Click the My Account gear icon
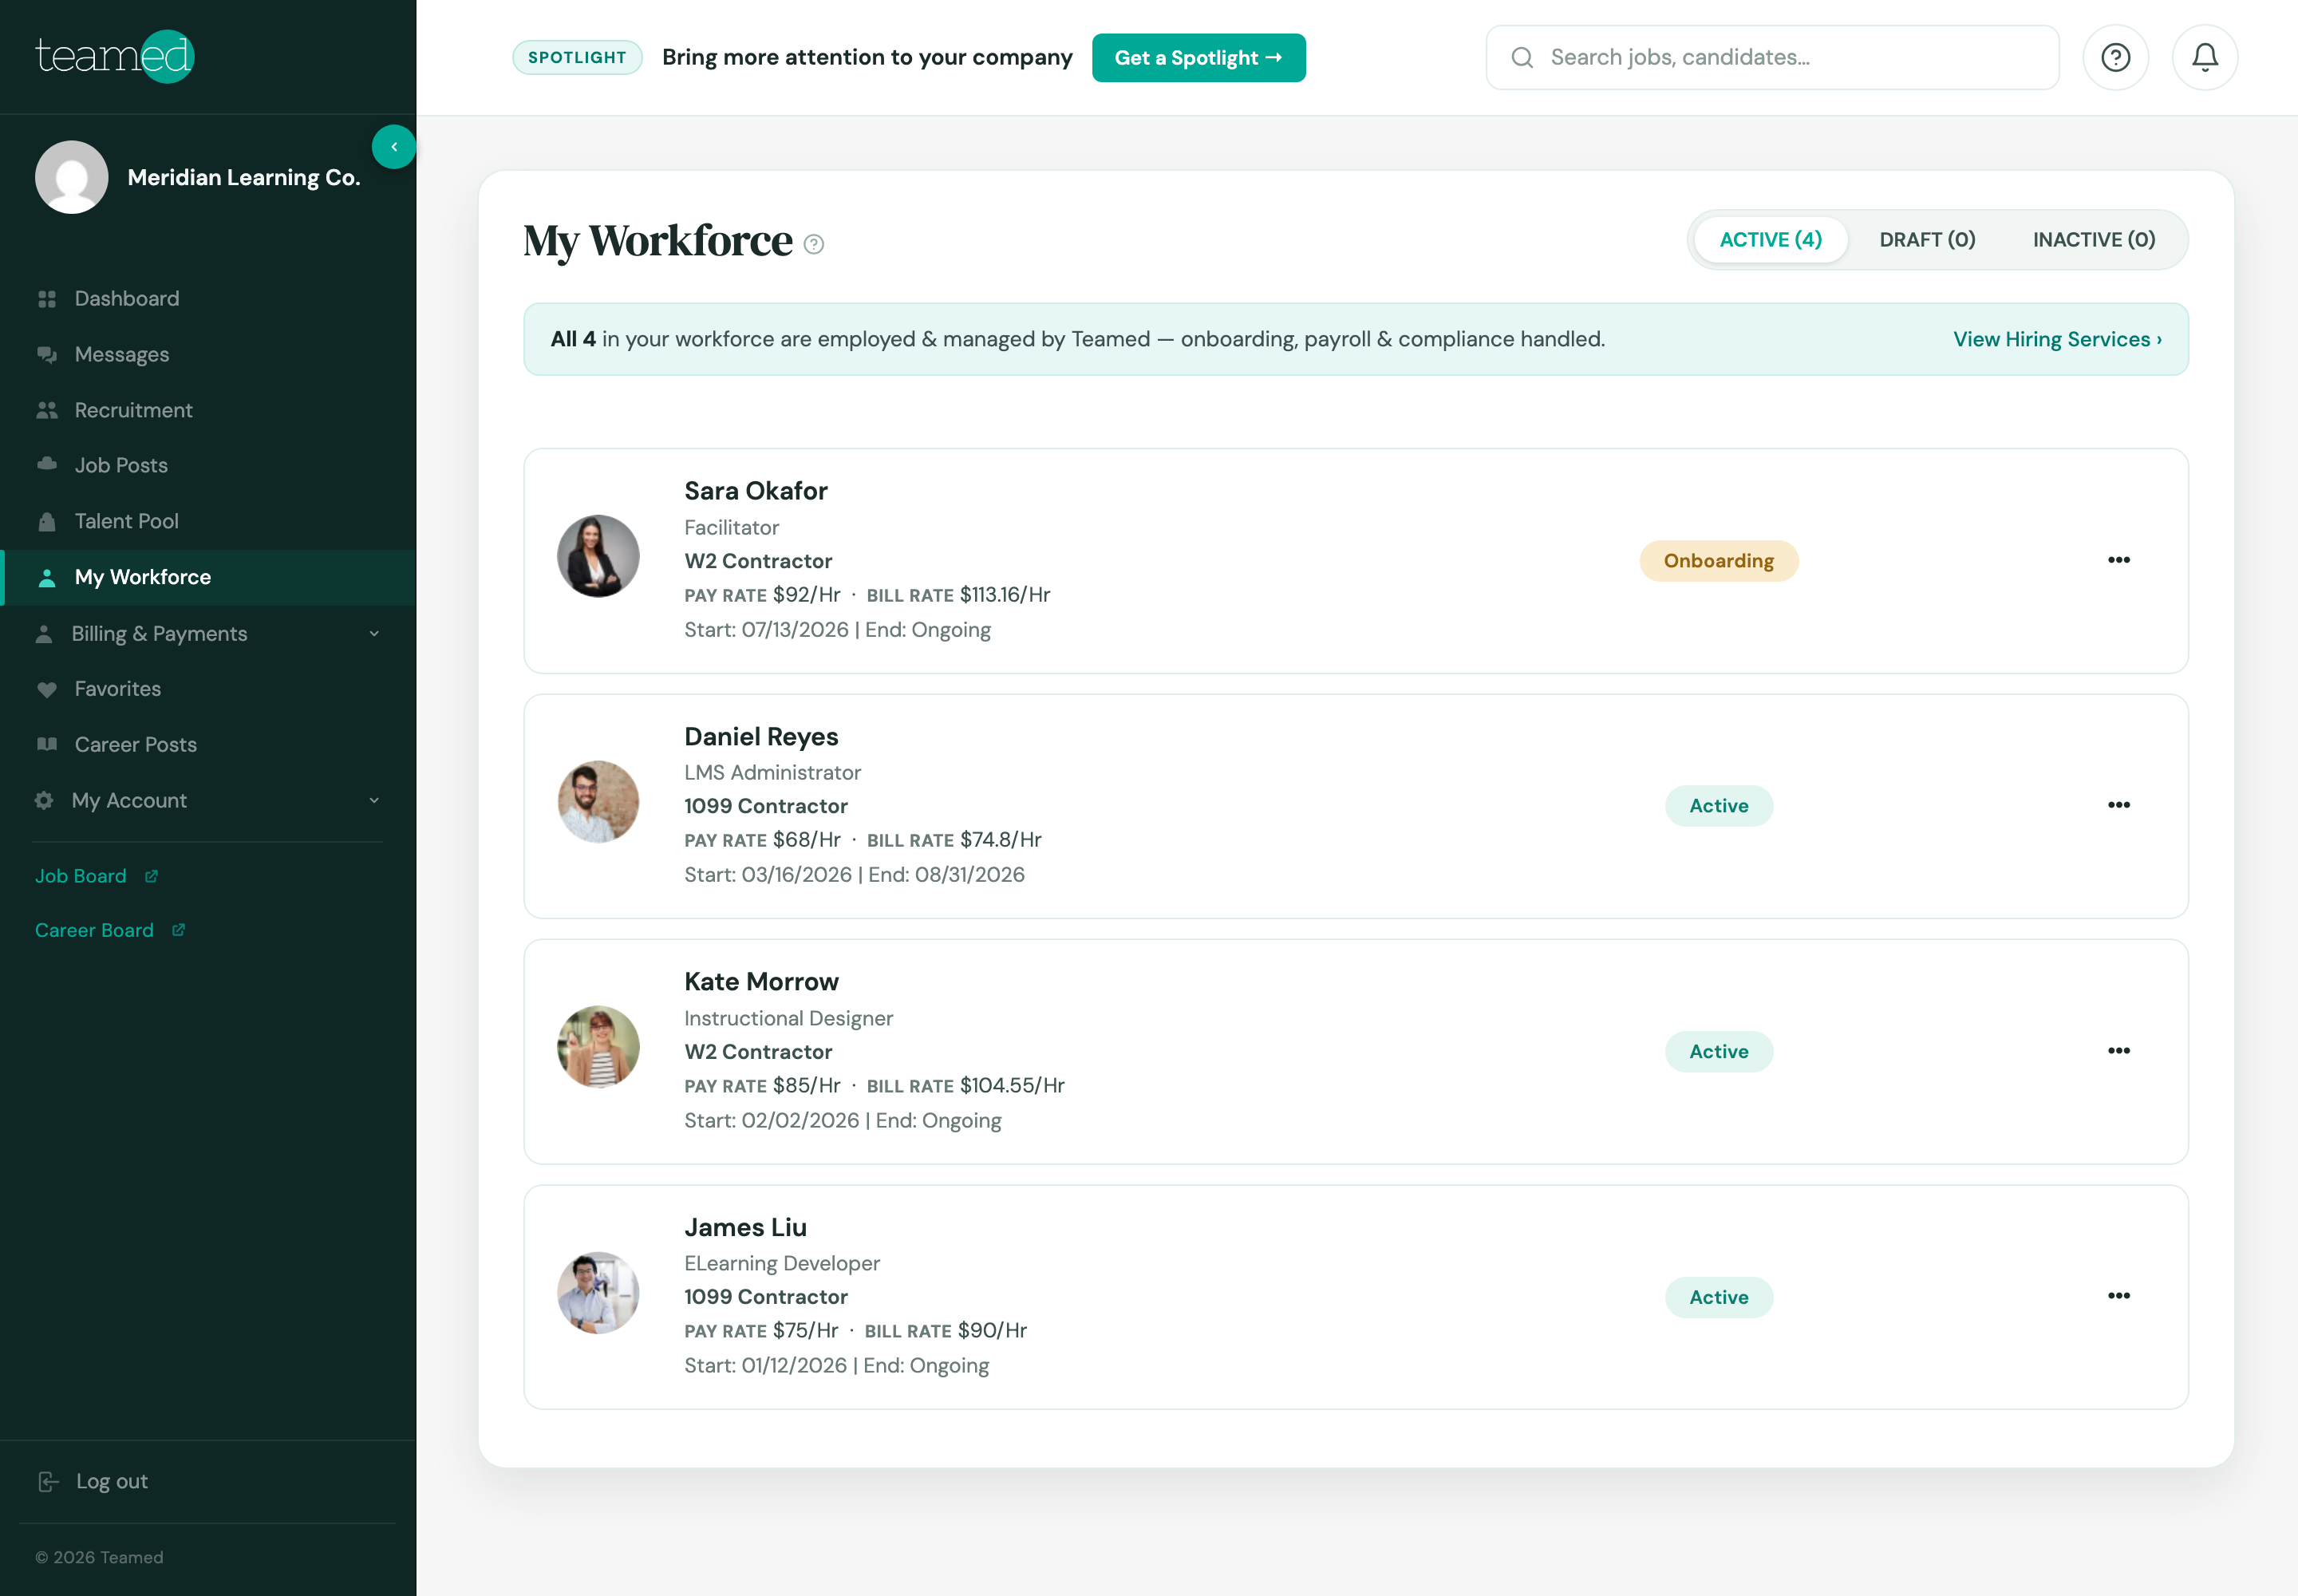2298x1596 pixels. [44, 800]
